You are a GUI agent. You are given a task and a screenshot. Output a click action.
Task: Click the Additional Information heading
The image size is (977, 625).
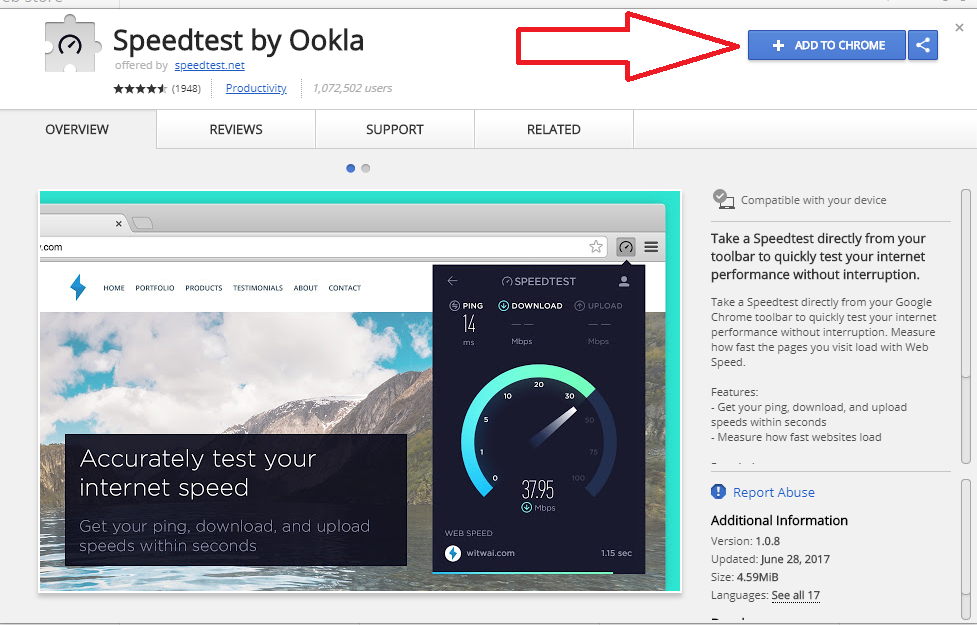point(779,520)
